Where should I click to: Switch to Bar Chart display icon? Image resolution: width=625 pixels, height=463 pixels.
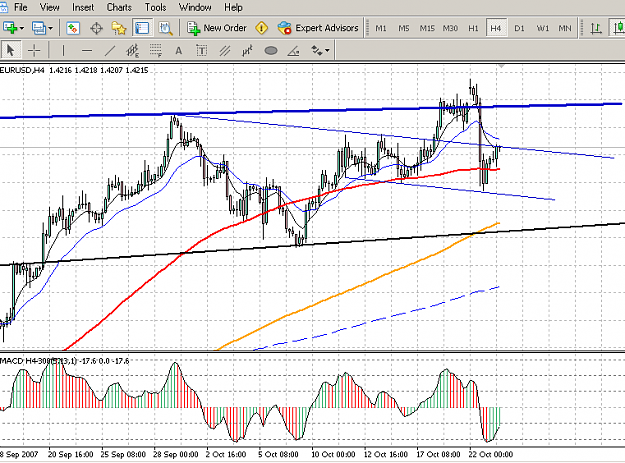click(x=596, y=28)
